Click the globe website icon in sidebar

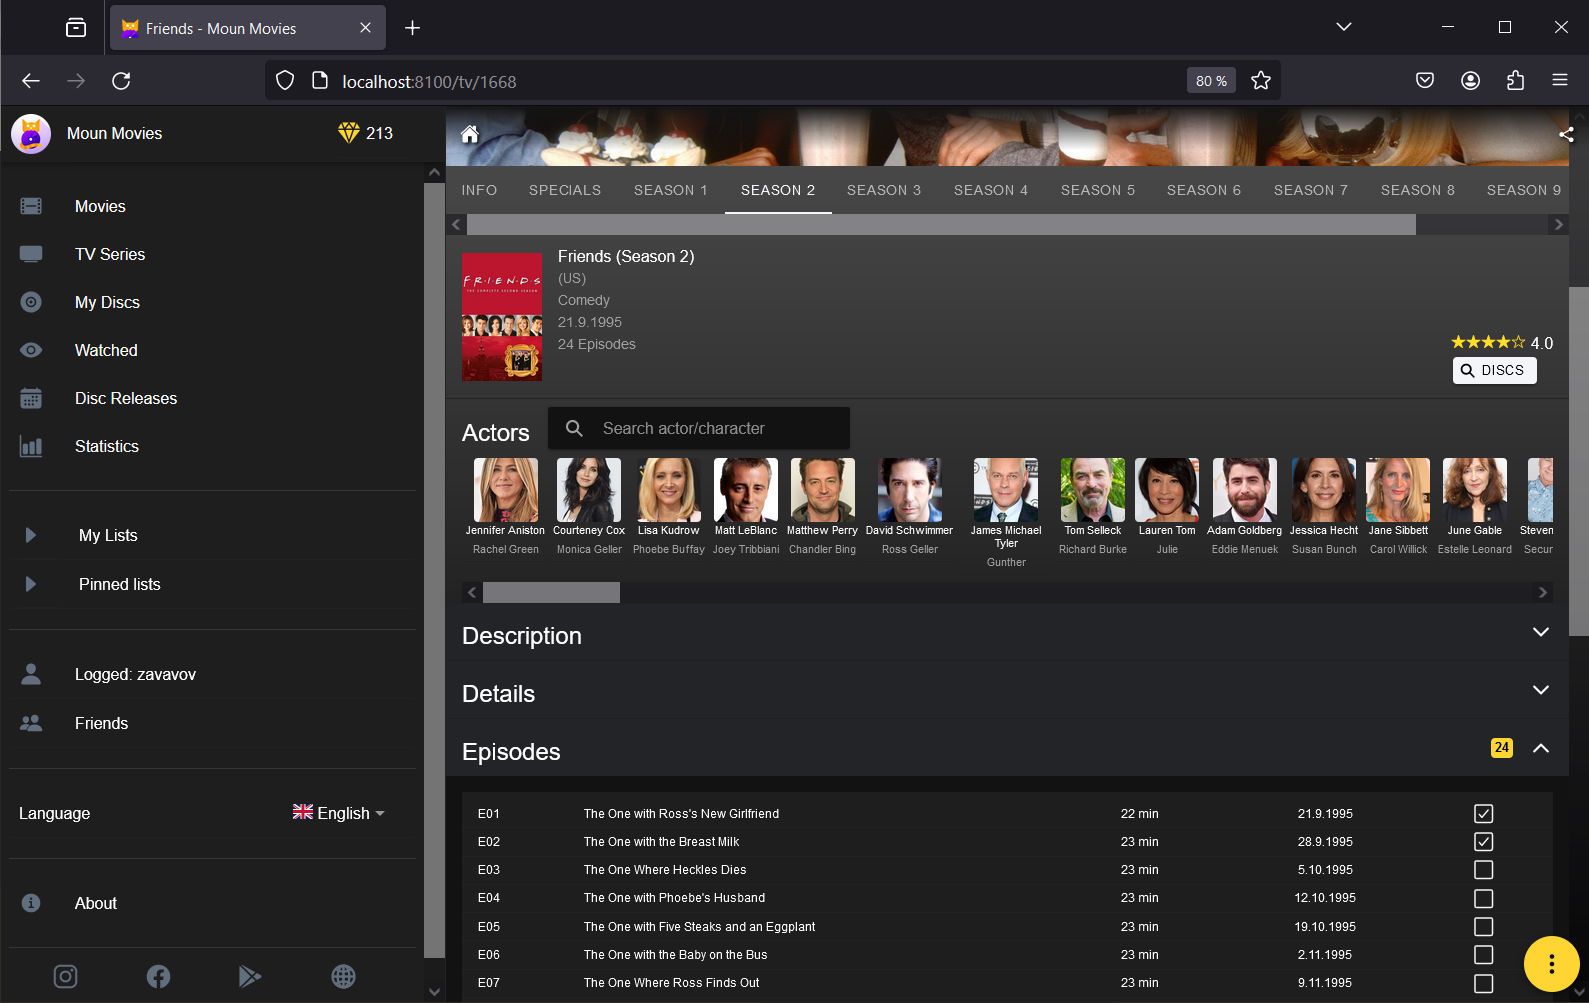pyautogui.click(x=343, y=976)
